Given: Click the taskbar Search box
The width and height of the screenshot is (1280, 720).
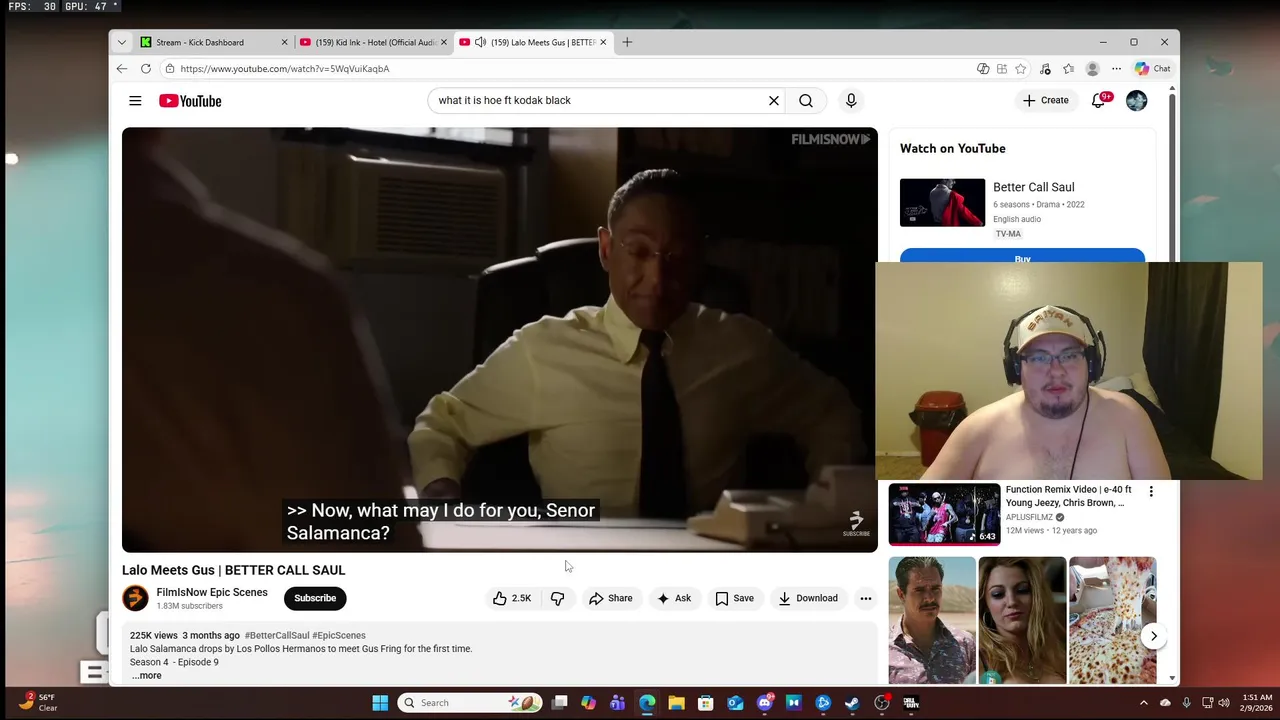Looking at the screenshot, I should [x=470, y=703].
